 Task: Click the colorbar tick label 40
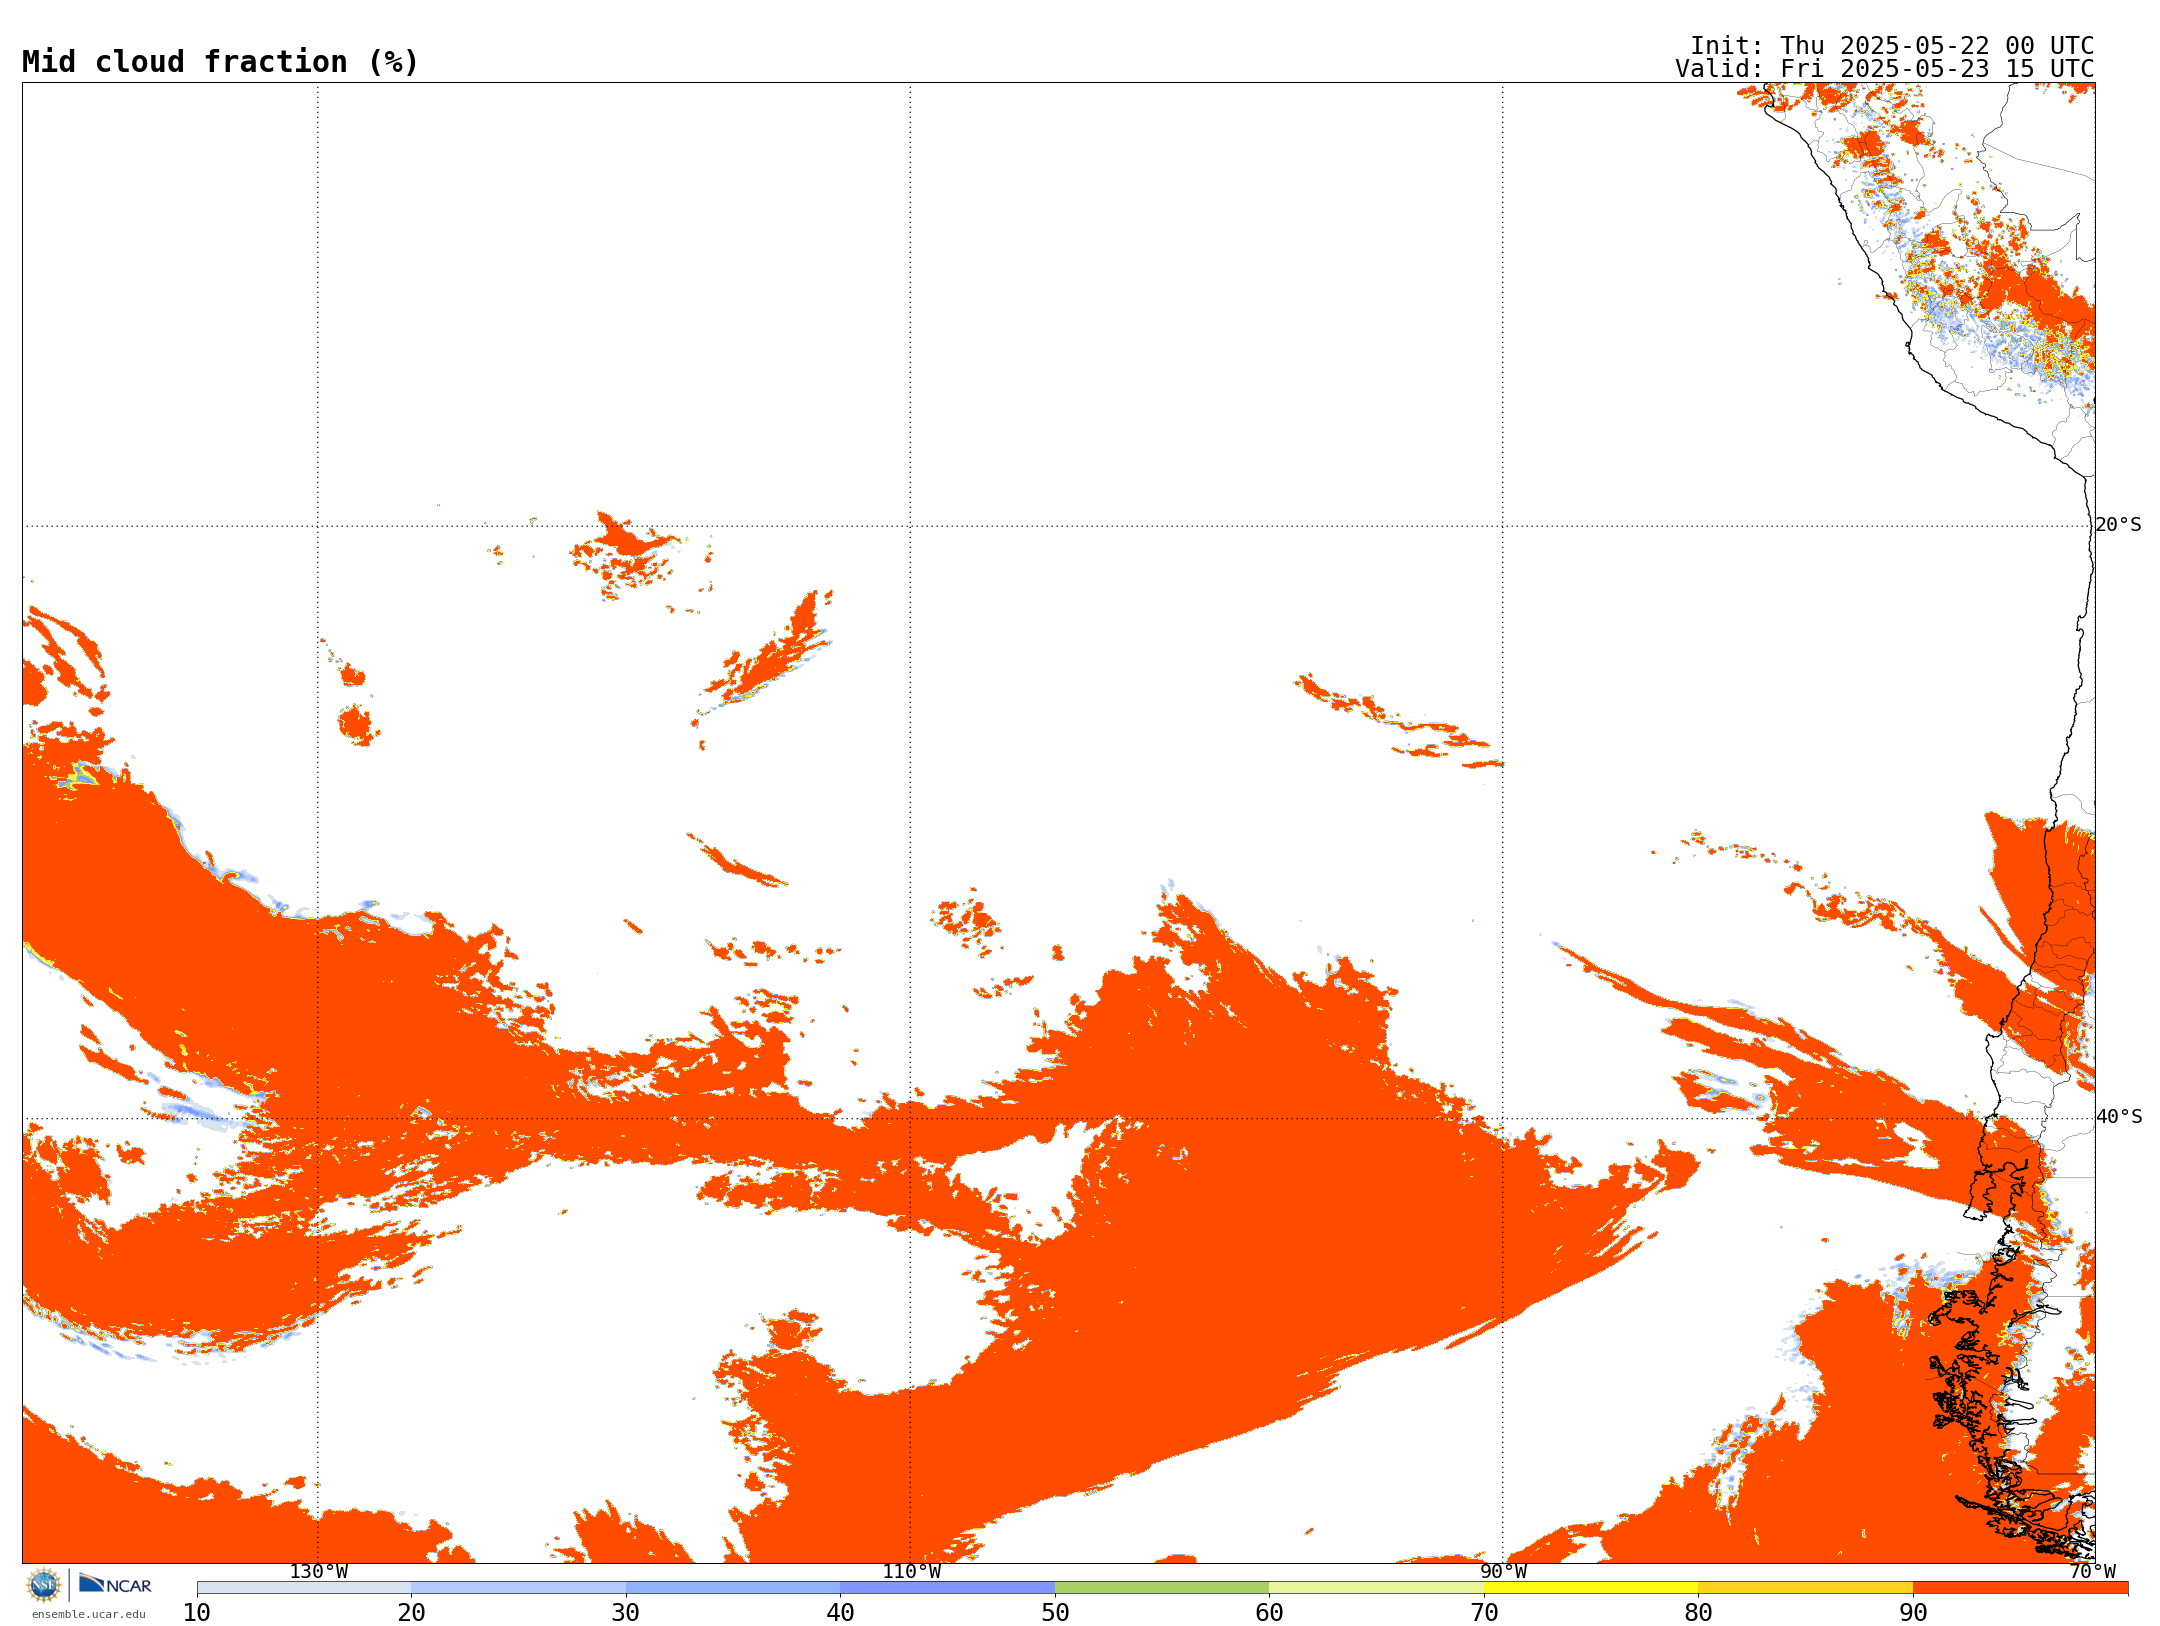pyautogui.click(x=840, y=1613)
